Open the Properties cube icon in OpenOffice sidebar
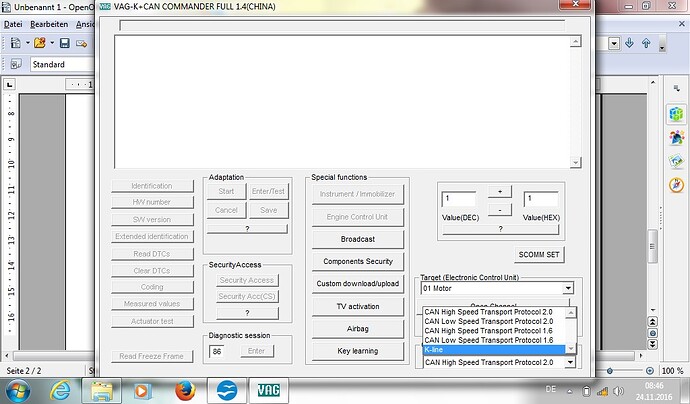This screenshot has height=404, width=690. [676, 114]
